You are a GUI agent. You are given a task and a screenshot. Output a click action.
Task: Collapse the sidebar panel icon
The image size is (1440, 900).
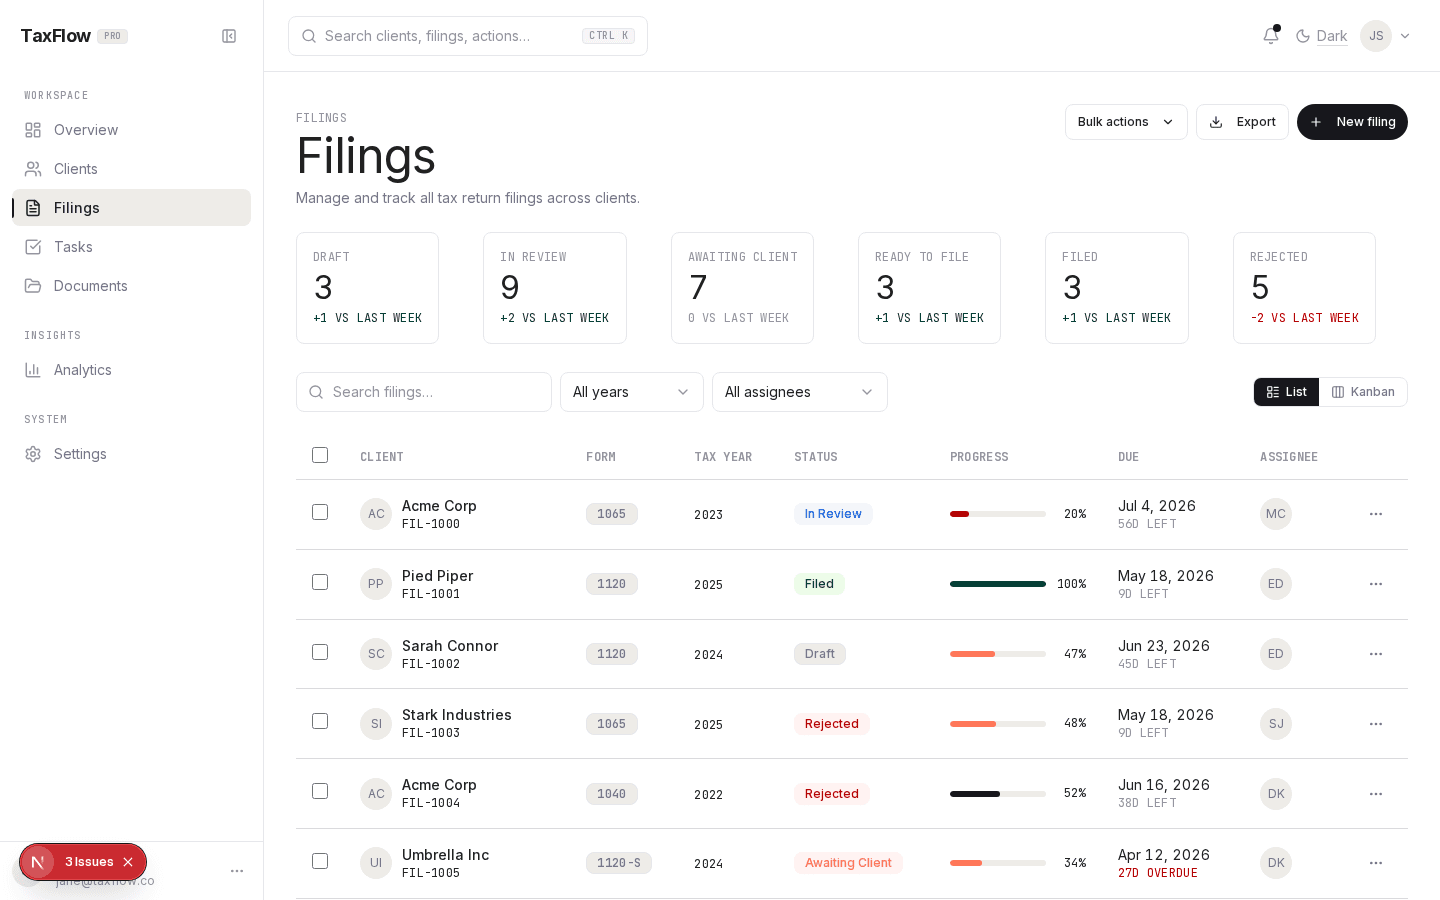[x=229, y=36]
